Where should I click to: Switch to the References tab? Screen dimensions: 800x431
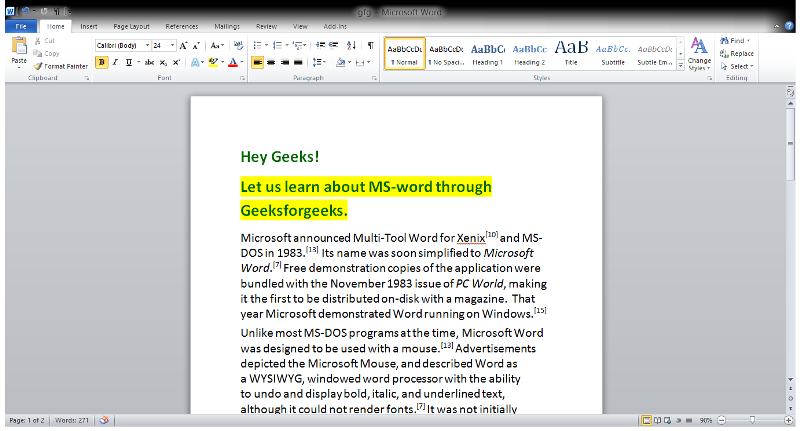(x=182, y=26)
